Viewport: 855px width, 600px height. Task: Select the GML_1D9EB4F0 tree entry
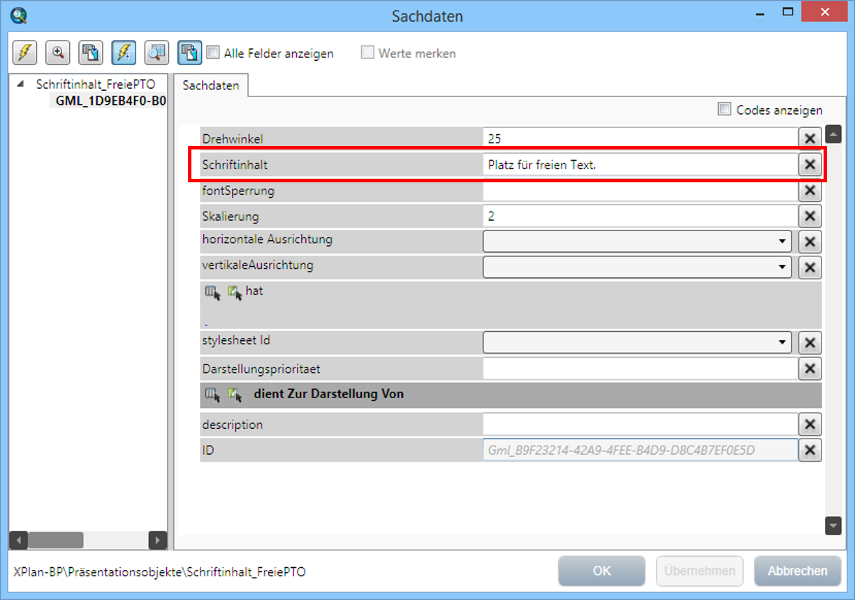[x=110, y=101]
